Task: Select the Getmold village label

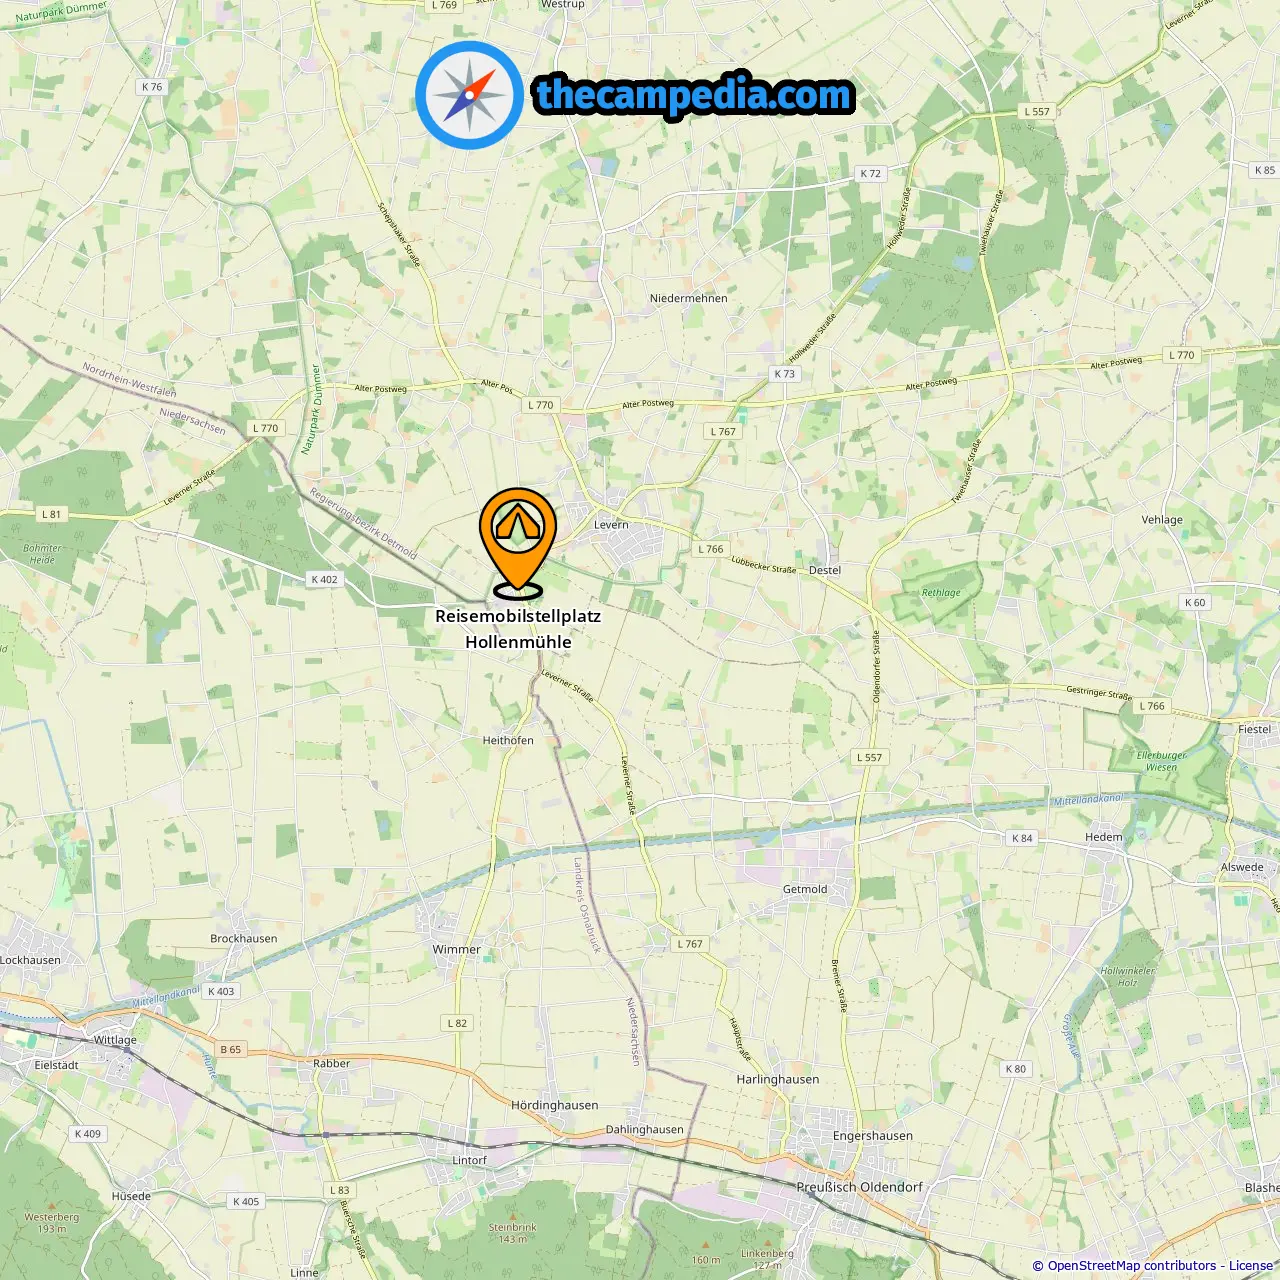Action: [x=805, y=889]
